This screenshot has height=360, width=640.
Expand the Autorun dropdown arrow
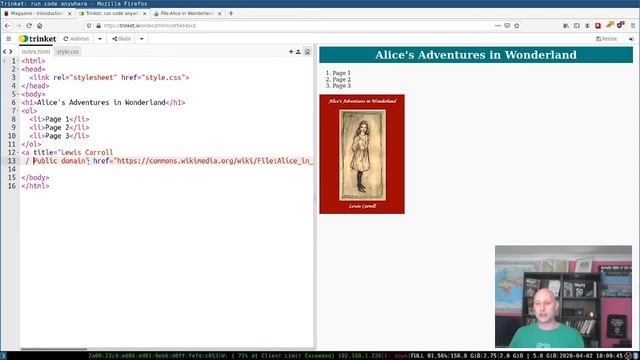click(100, 39)
